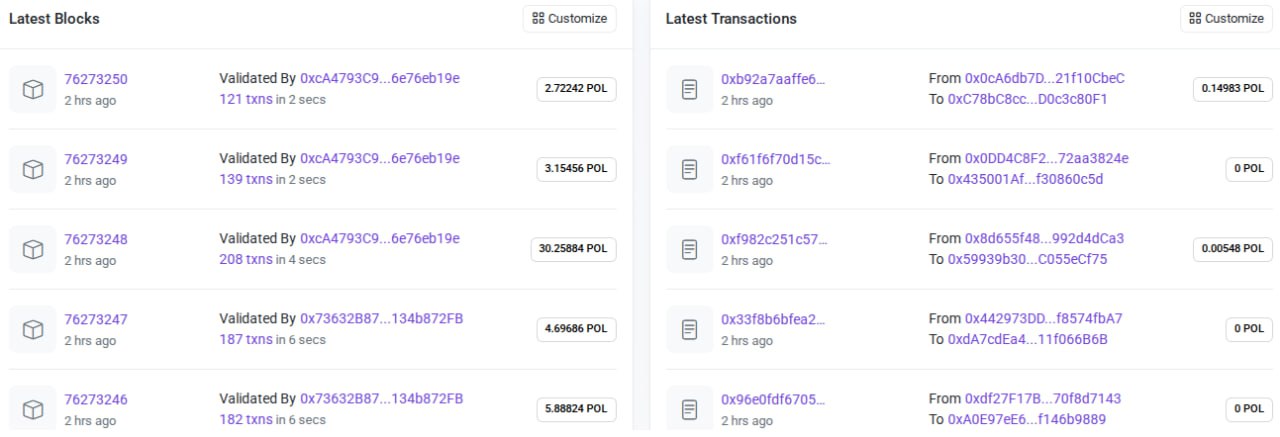Click the cube icon for block 76273250

pos(33,89)
